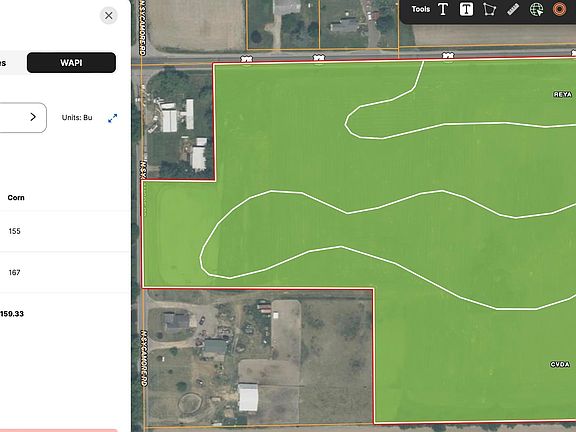This screenshot has width=576, height=432.
Task: Click the Units: Bu label
Action: pyautogui.click(x=77, y=118)
